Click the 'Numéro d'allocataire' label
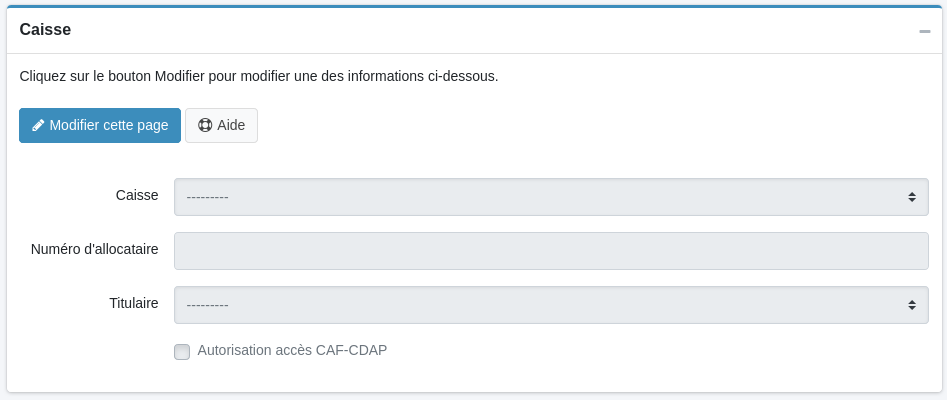947x400 pixels. tap(95, 249)
